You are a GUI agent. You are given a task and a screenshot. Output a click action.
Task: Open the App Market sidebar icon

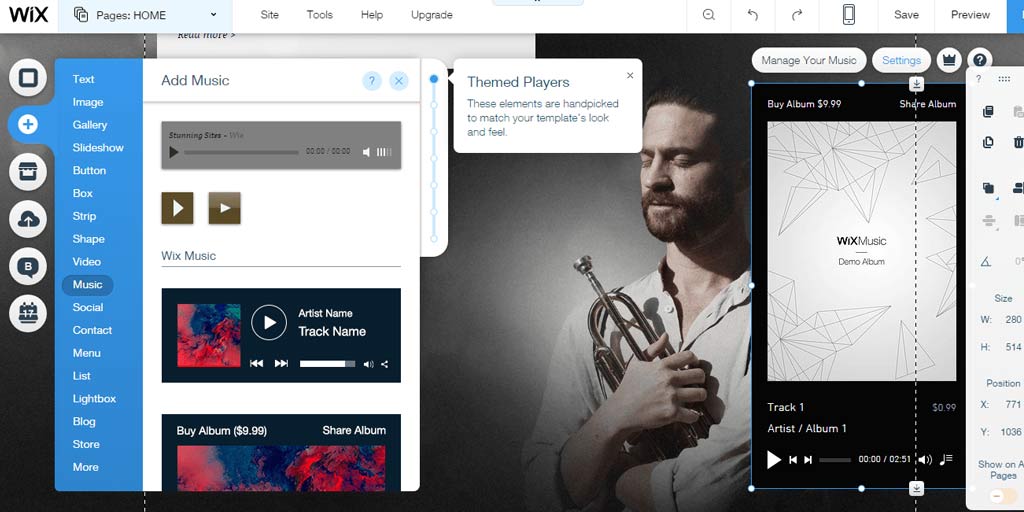(x=27, y=172)
